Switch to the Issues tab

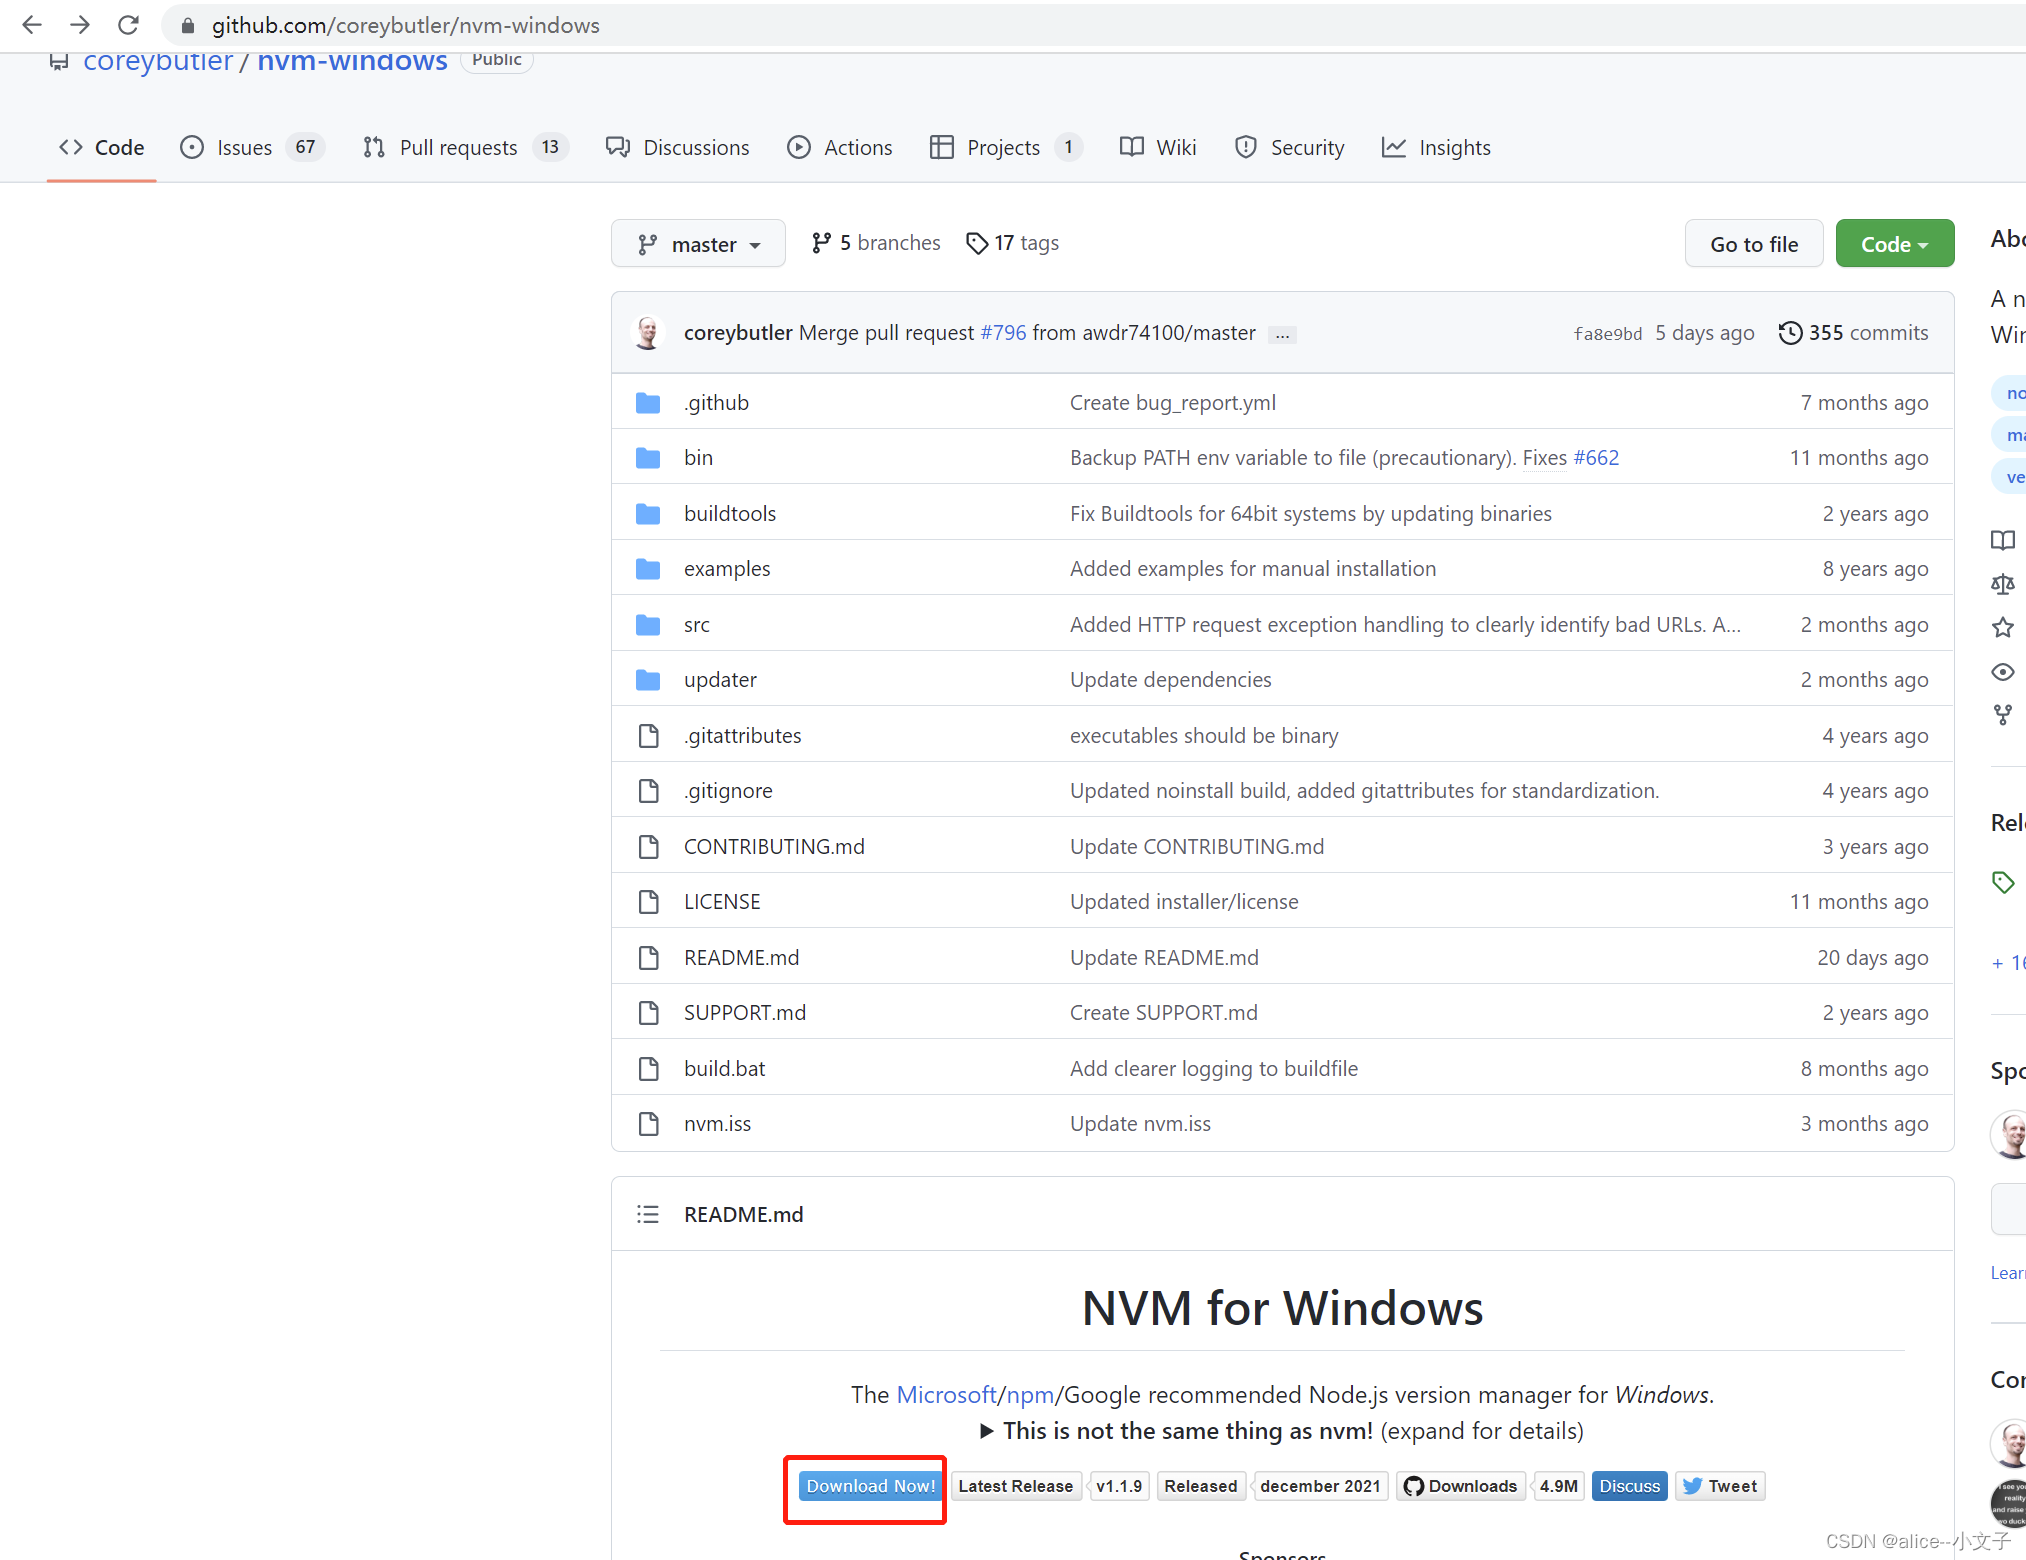[243, 148]
